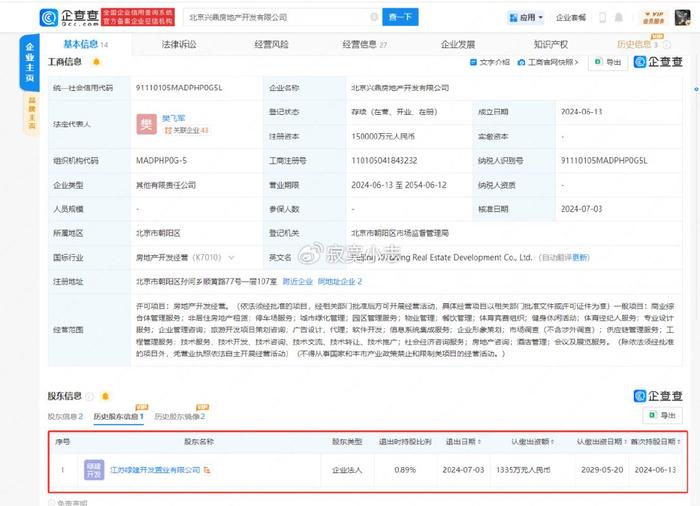
Task: Clear the search box with the X icon
Action: coord(374,17)
